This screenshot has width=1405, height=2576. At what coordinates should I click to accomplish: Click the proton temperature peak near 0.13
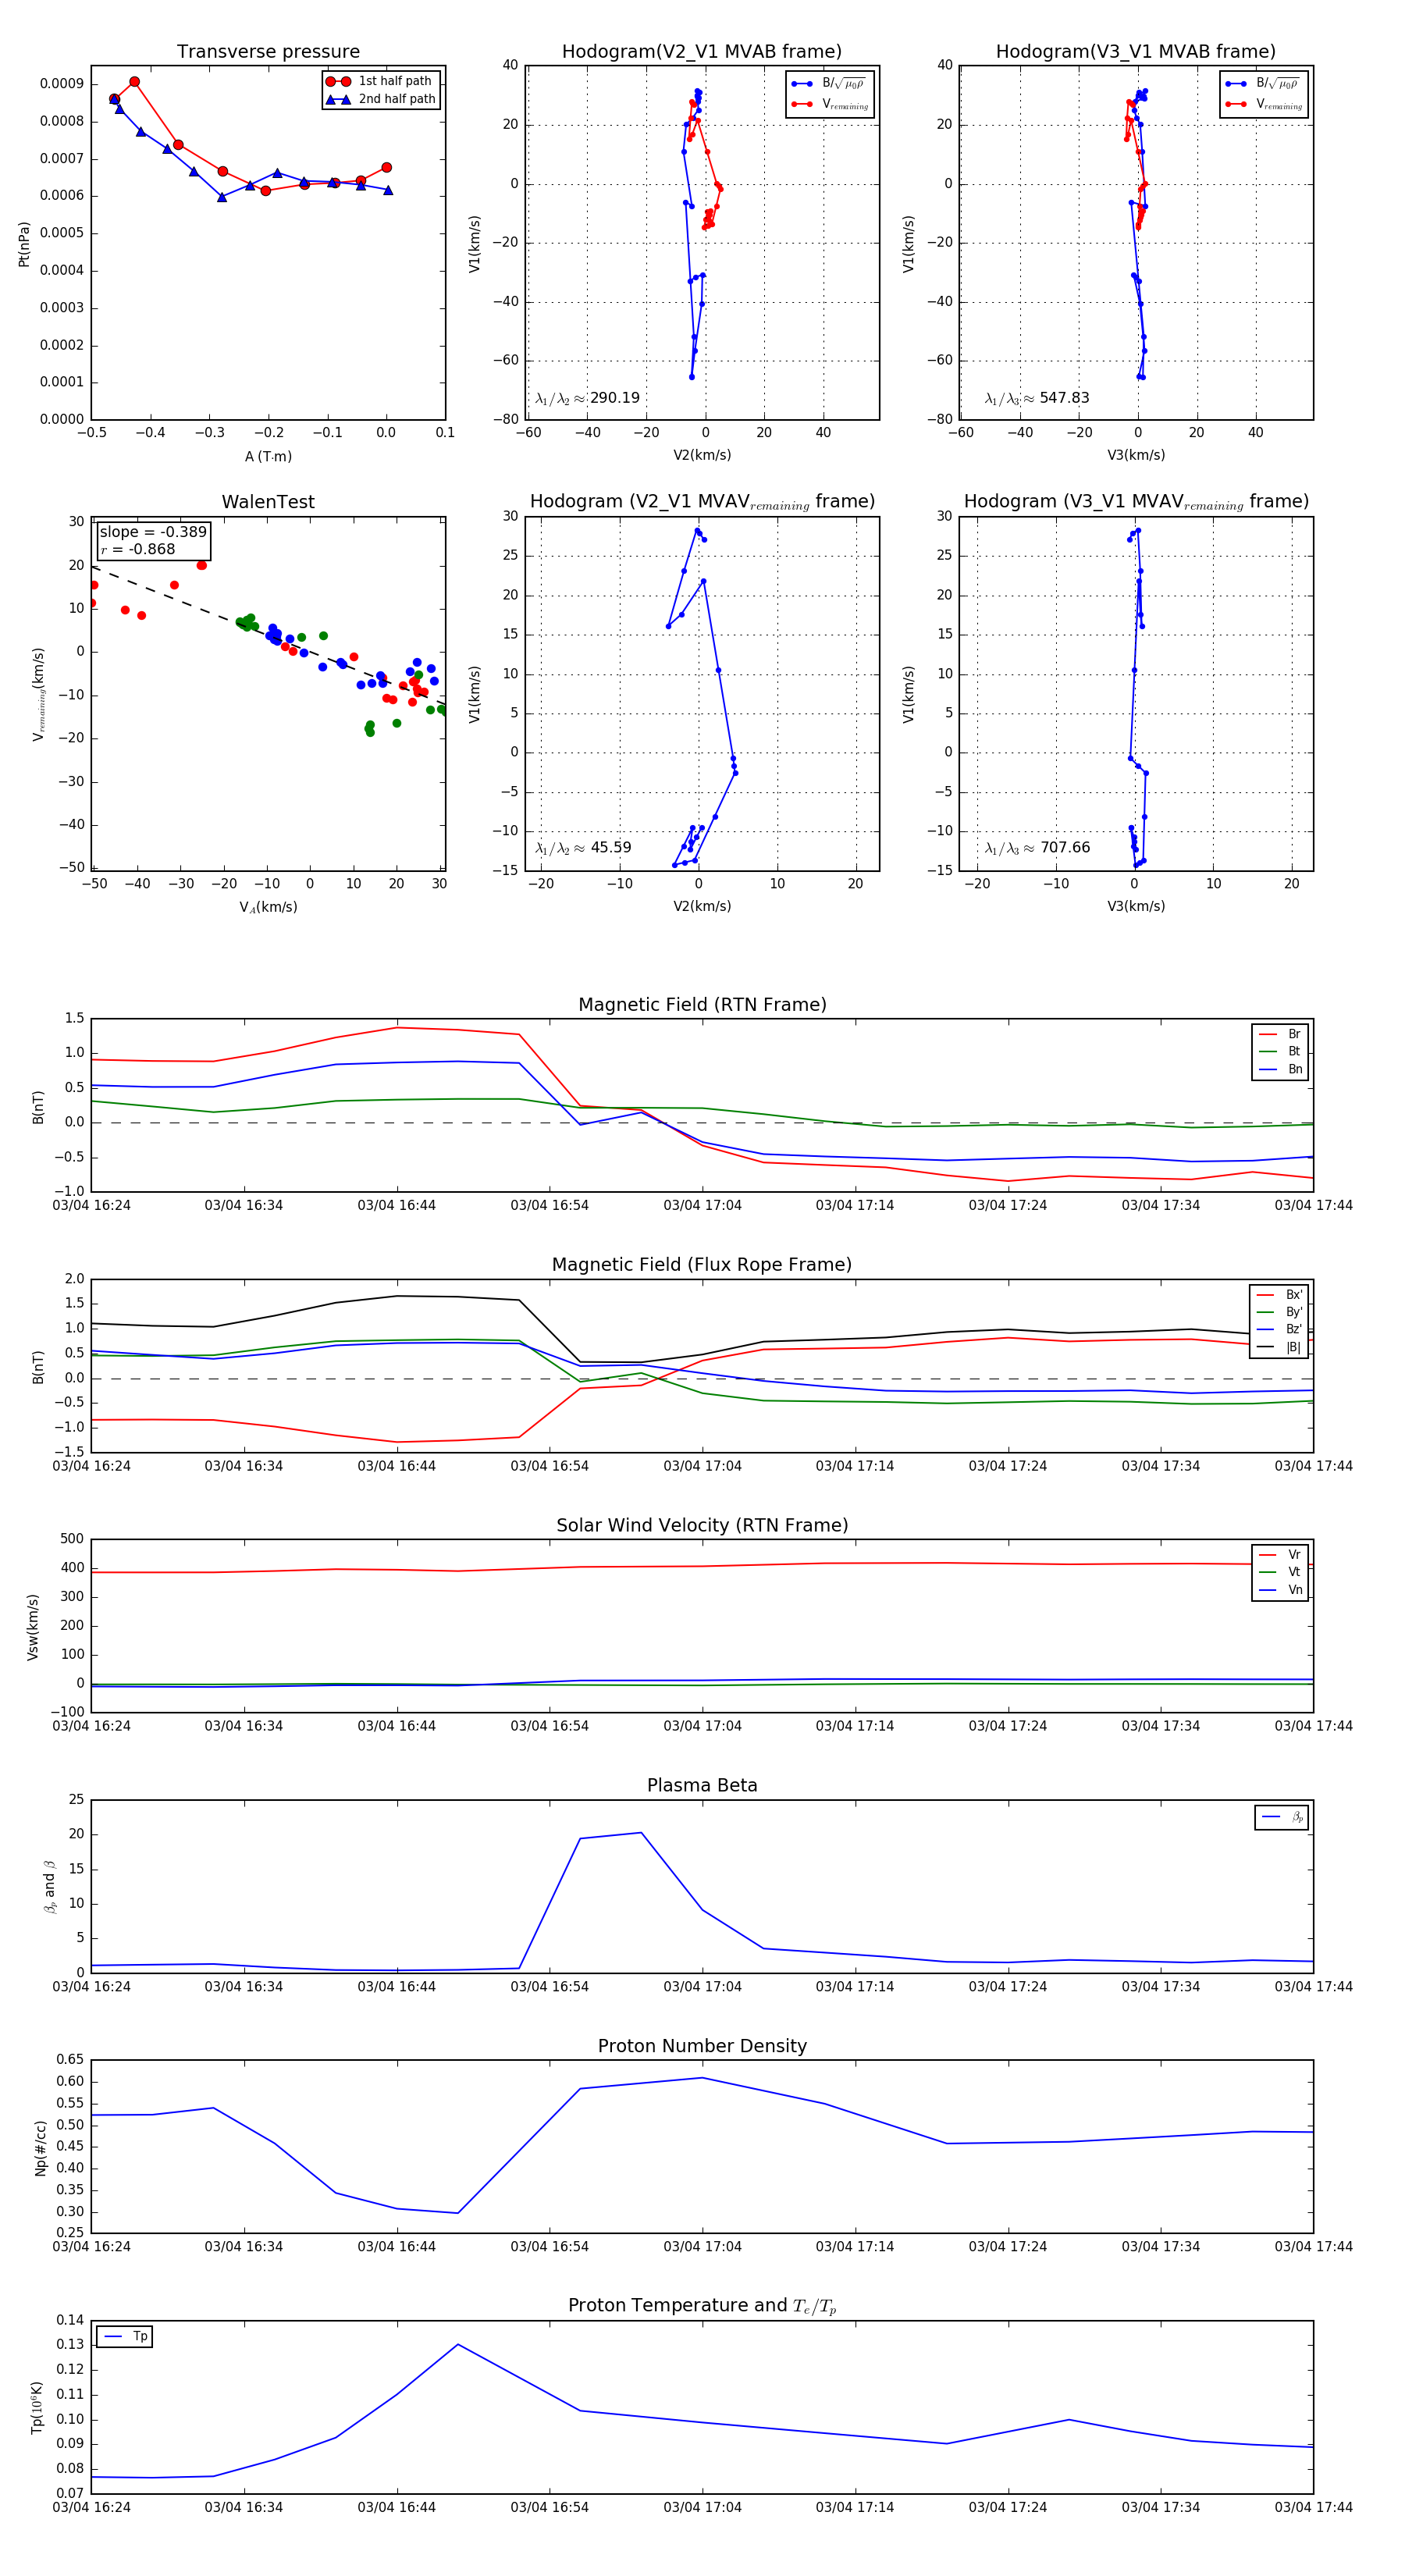[458, 2344]
